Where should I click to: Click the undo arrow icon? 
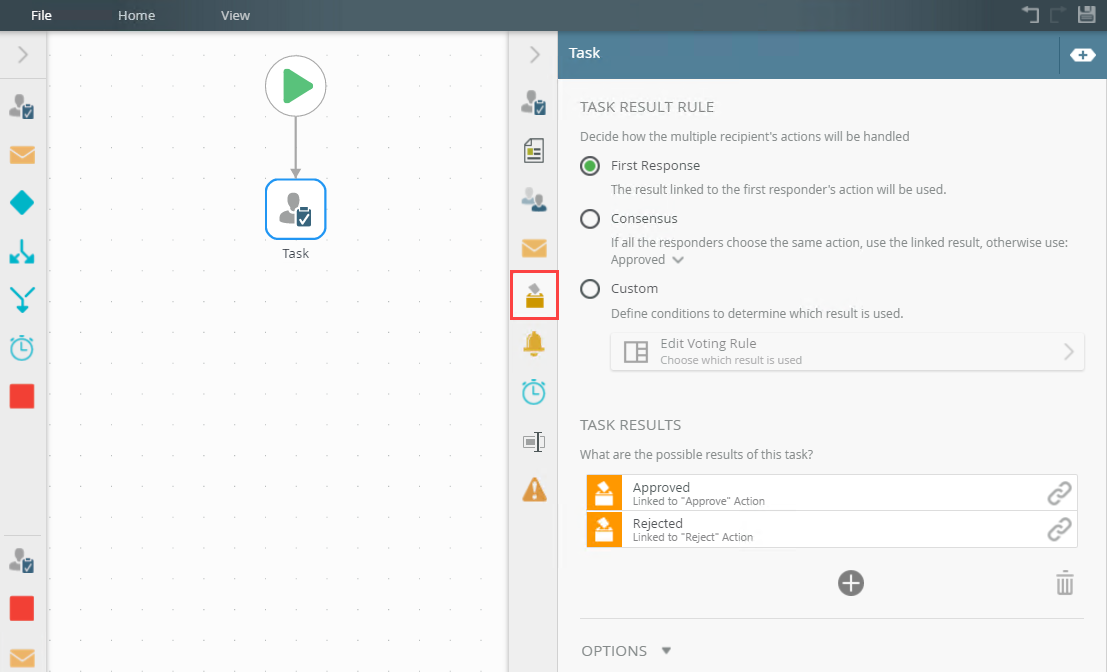(x=1030, y=14)
